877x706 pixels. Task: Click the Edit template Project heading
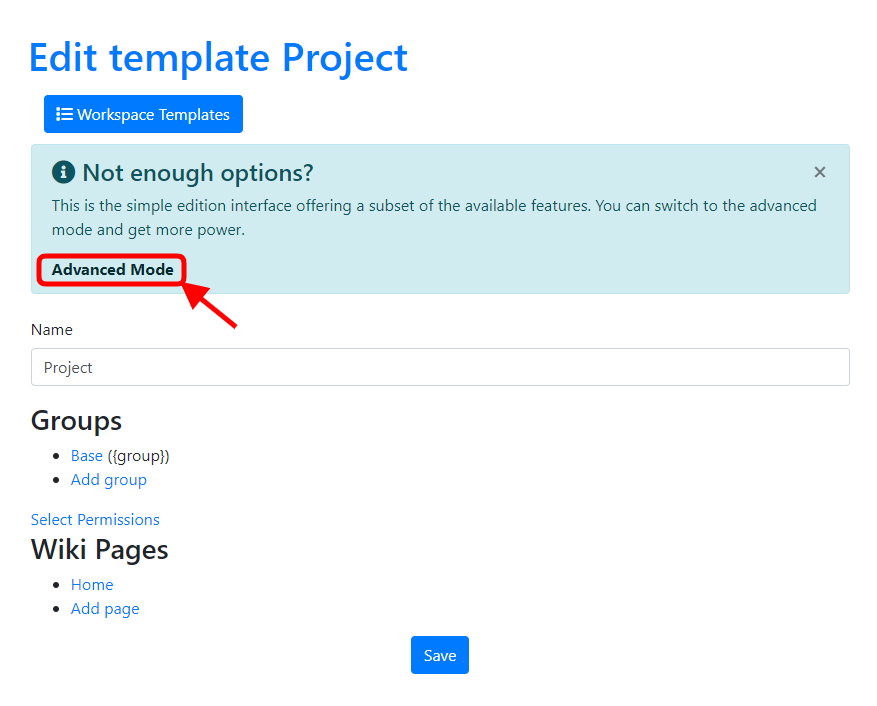click(218, 58)
